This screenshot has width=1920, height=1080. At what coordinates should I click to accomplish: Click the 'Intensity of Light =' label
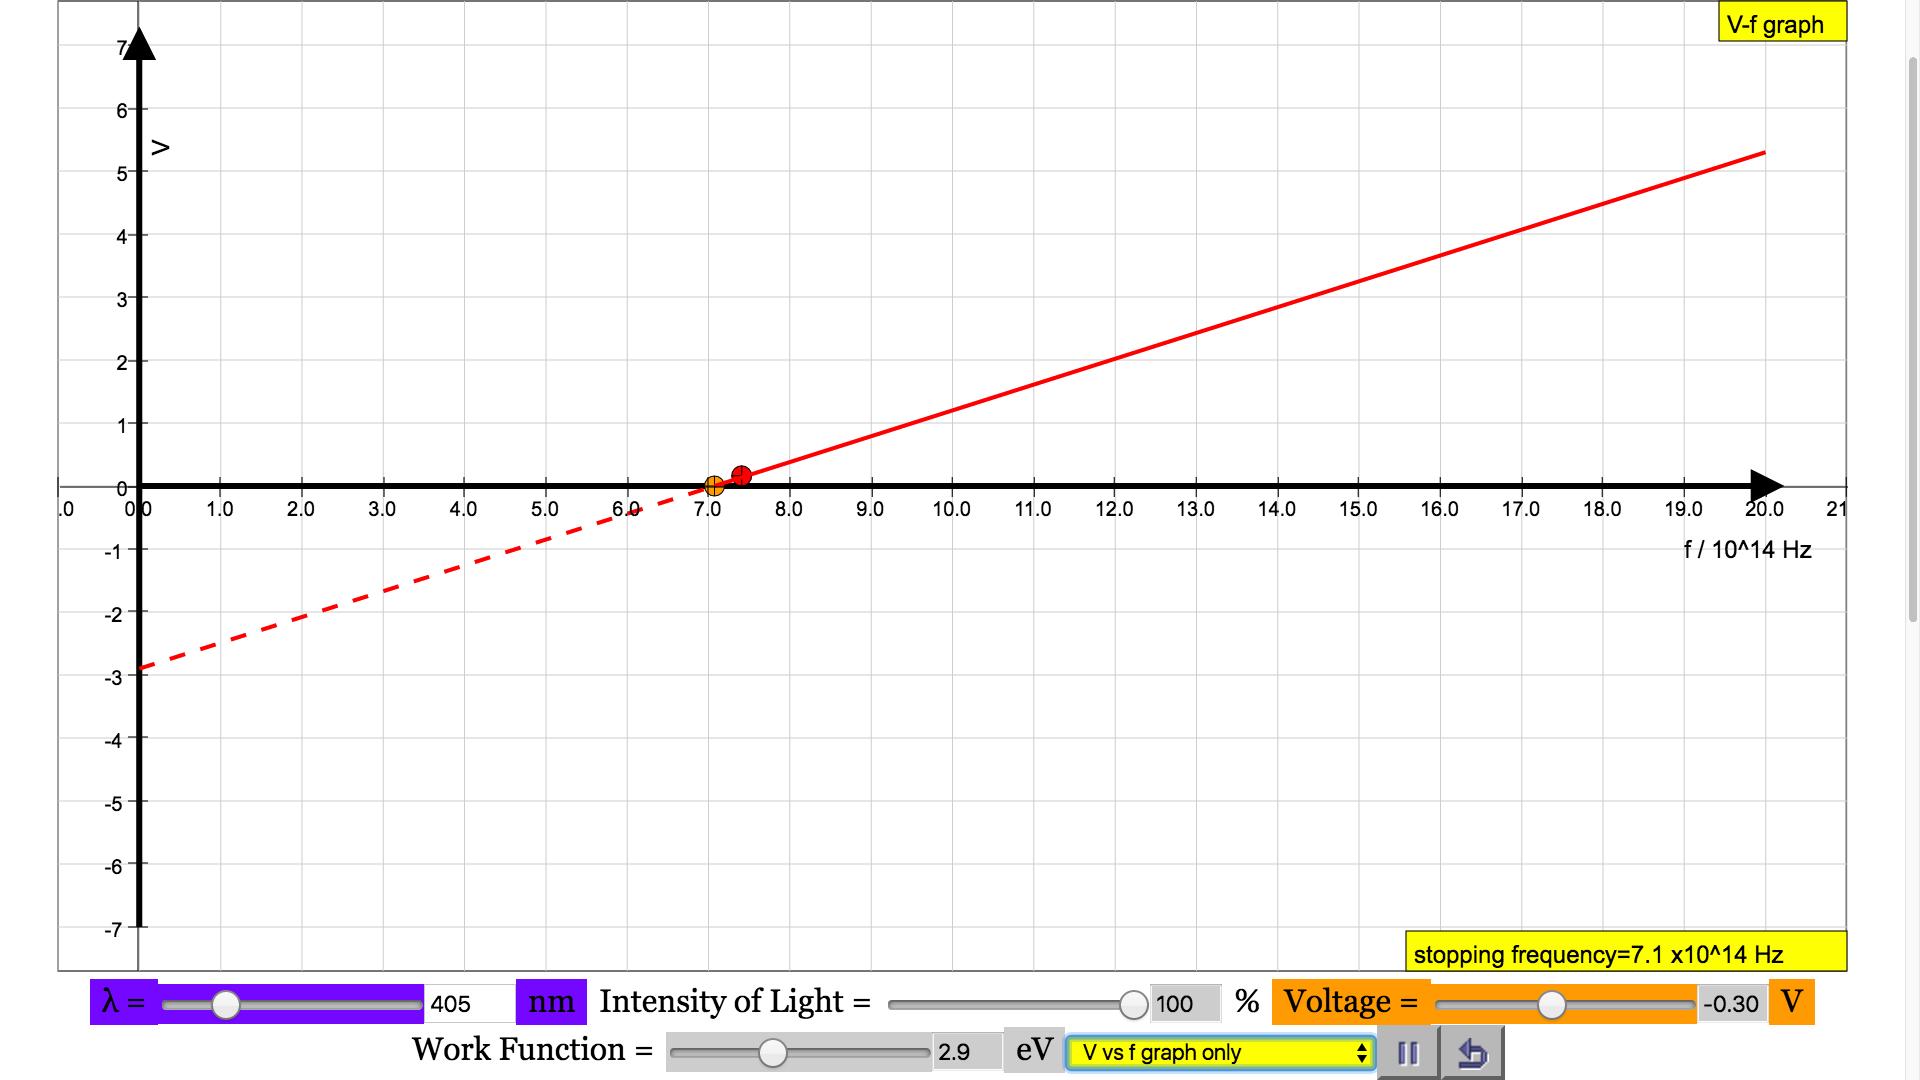click(x=735, y=1002)
